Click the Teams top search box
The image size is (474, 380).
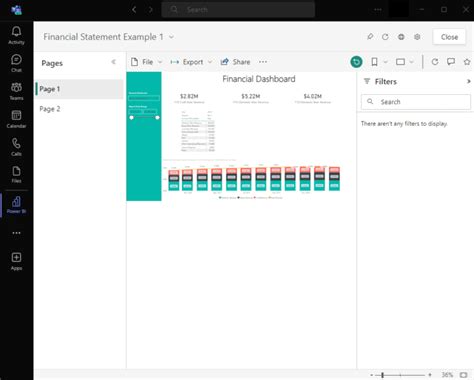[x=238, y=10]
